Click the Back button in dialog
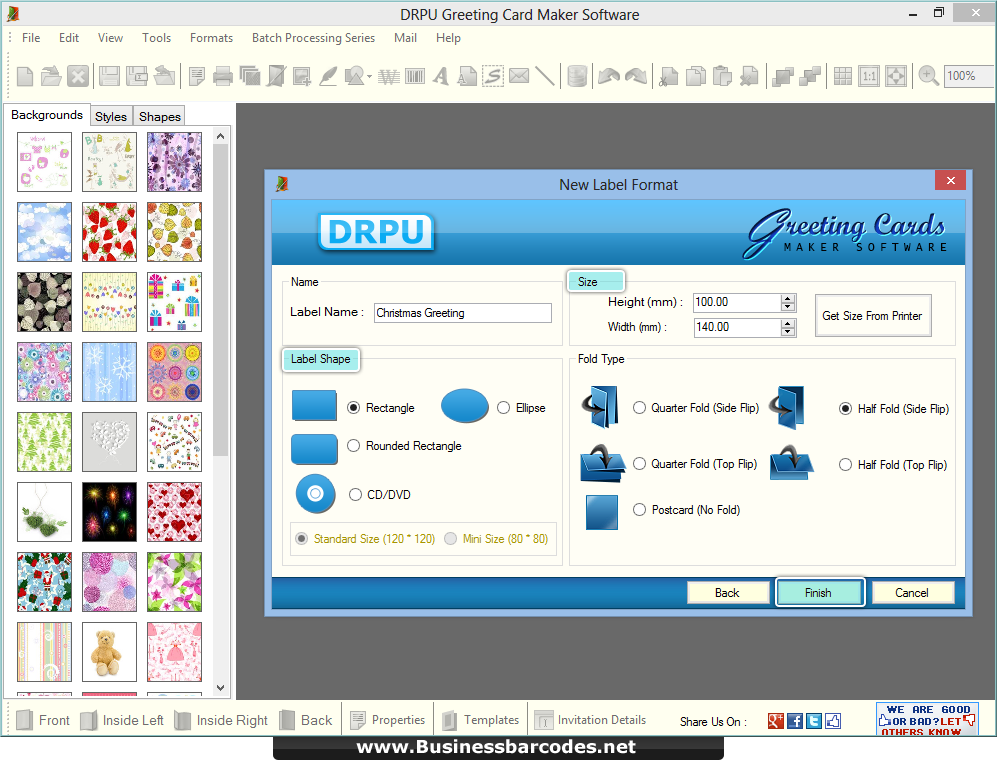The image size is (997, 760). [x=727, y=593]
